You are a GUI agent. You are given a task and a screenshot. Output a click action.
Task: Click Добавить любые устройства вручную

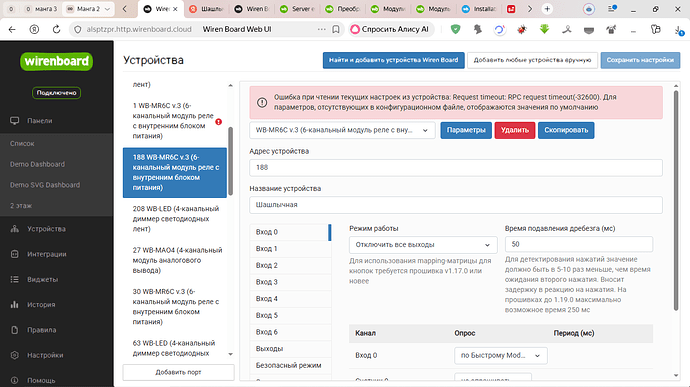[x=532, y=60]
